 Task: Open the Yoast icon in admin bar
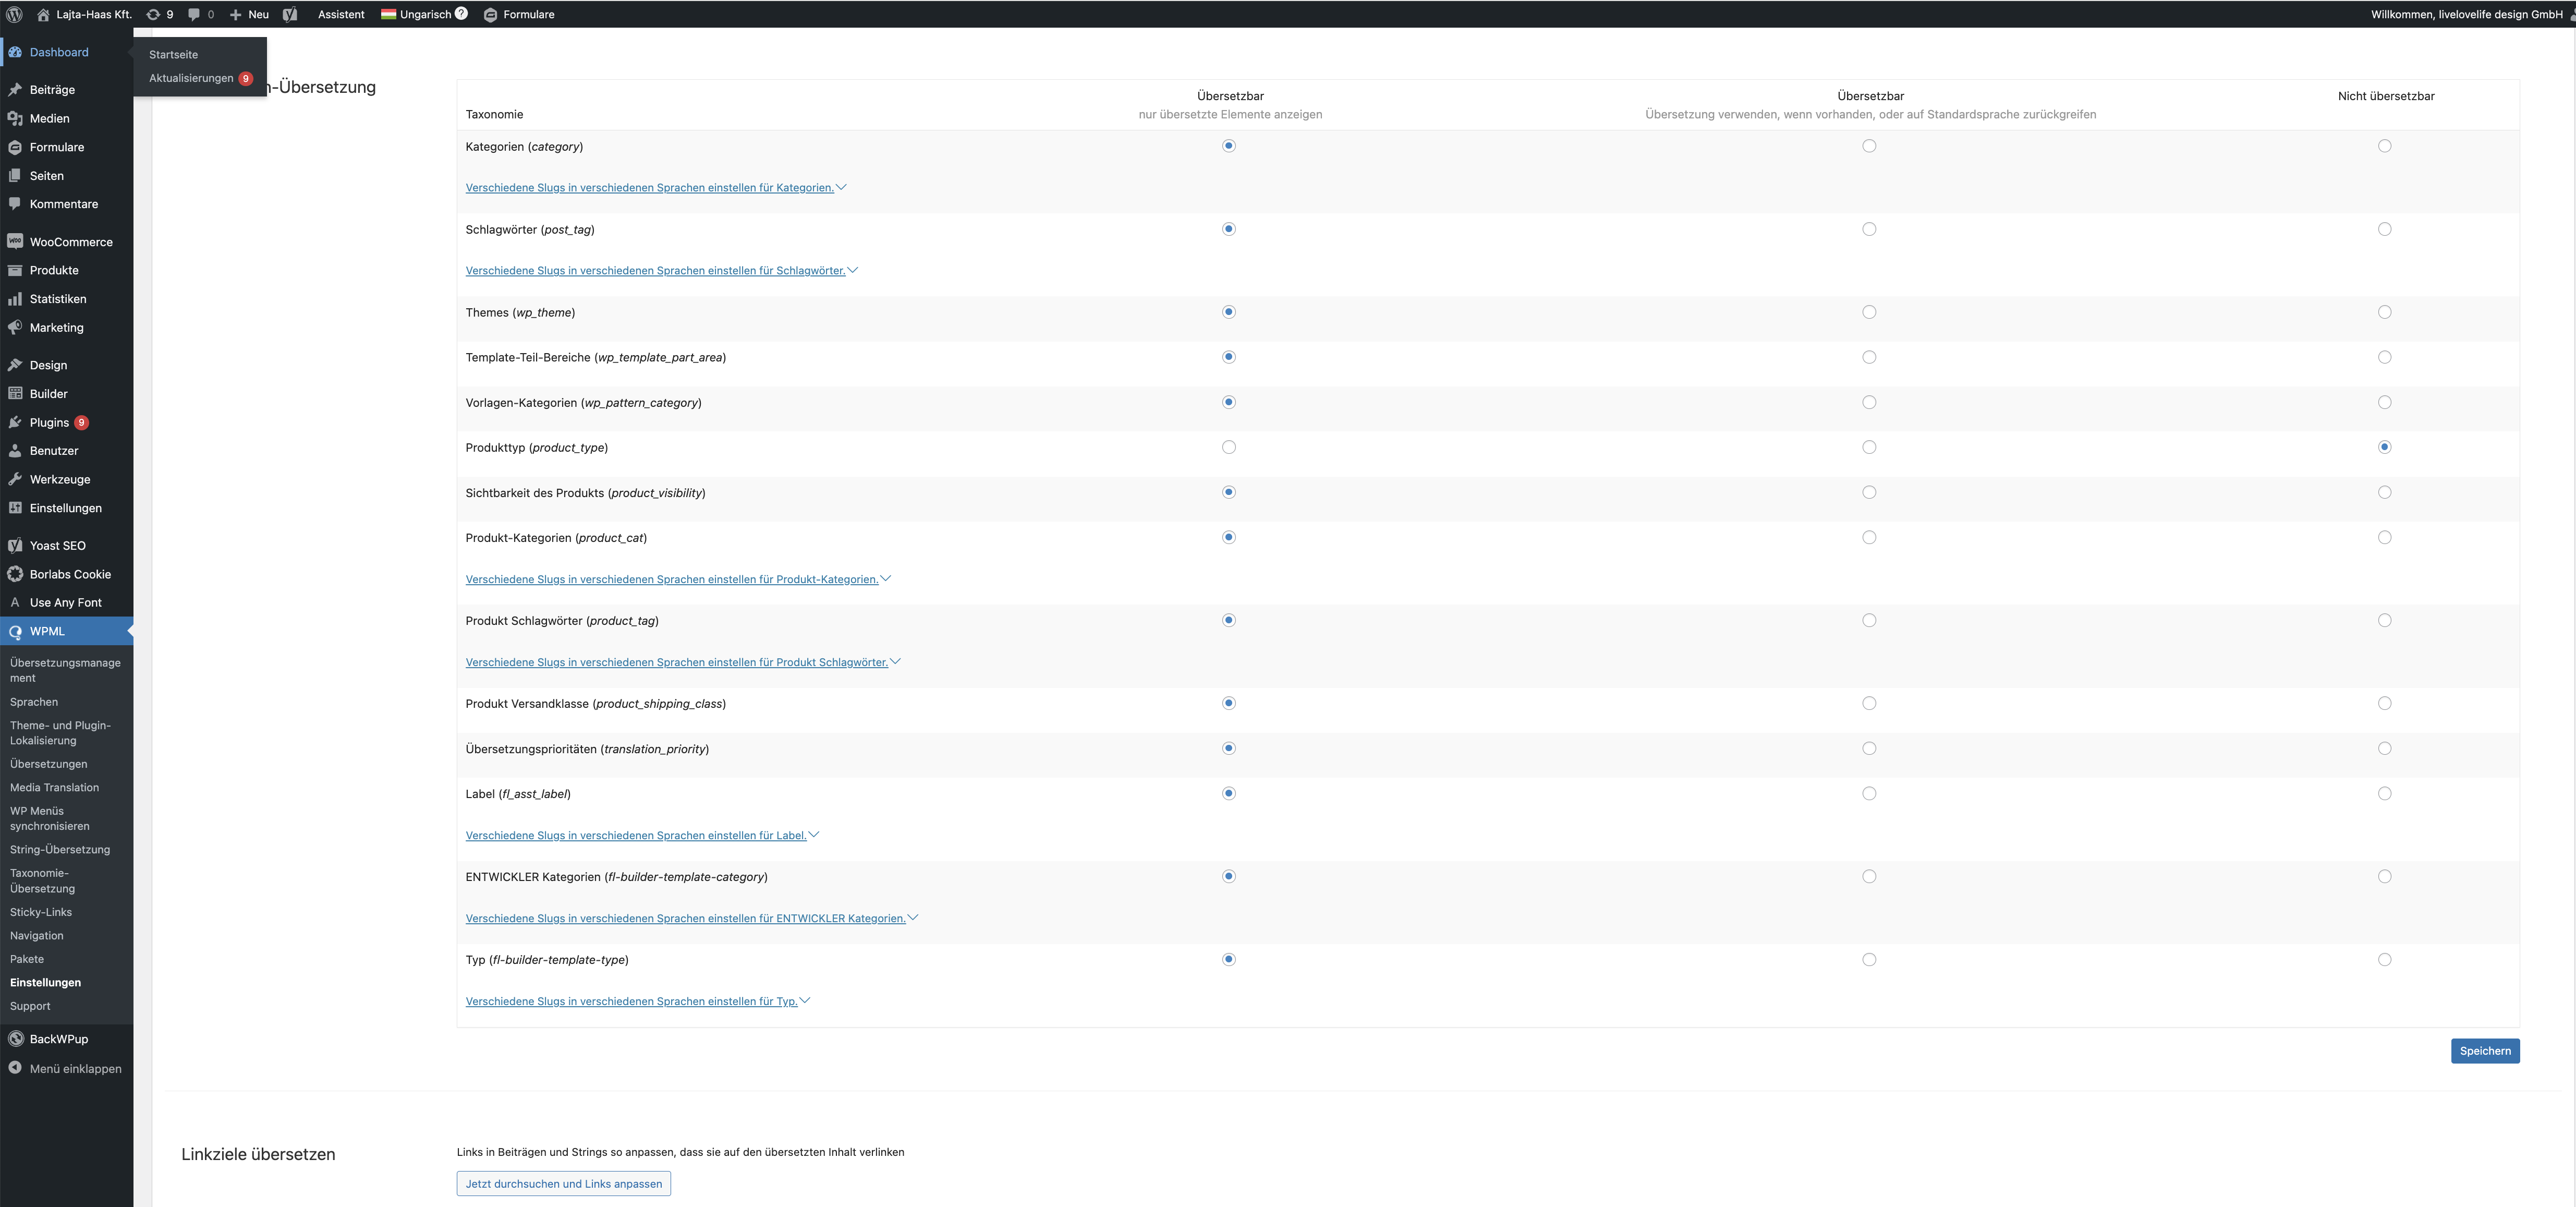tap(290, 14)
